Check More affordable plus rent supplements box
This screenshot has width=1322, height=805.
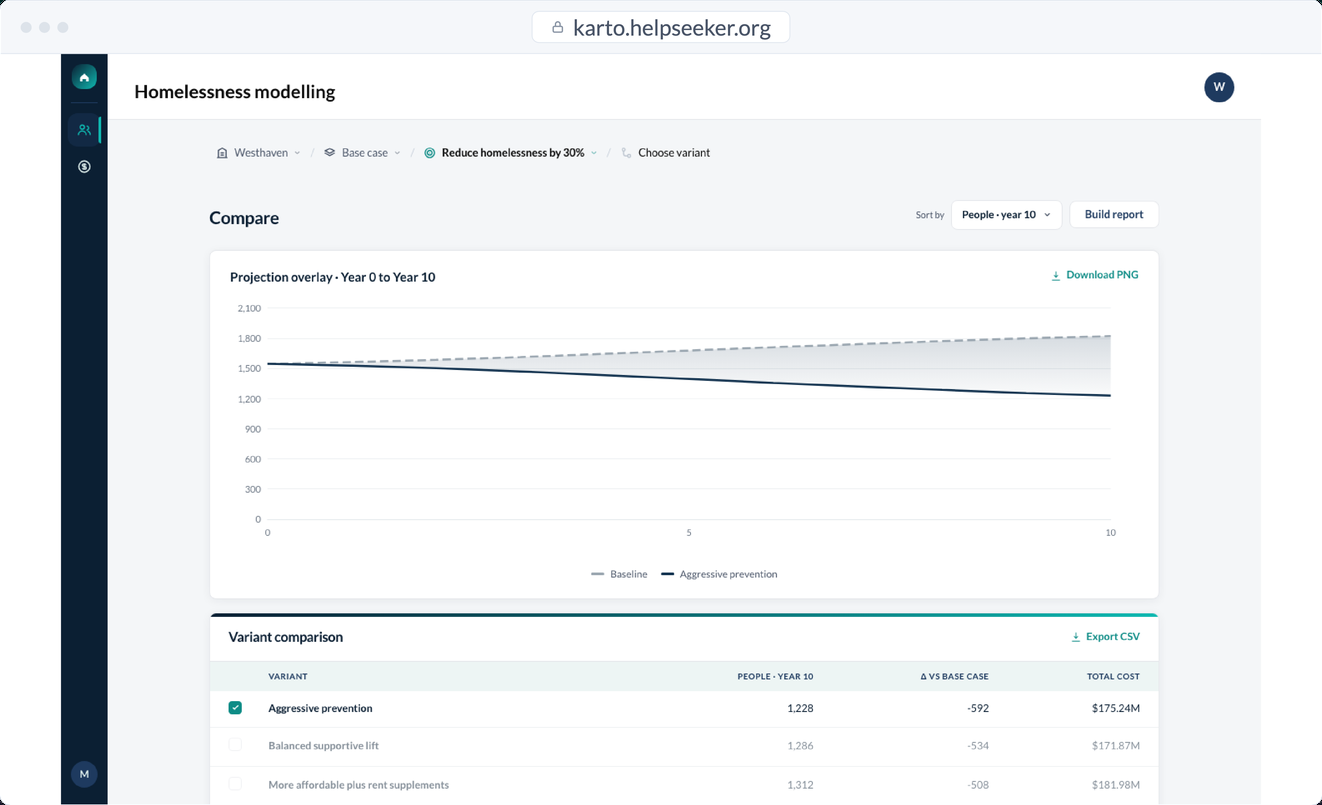pos(235,784)
